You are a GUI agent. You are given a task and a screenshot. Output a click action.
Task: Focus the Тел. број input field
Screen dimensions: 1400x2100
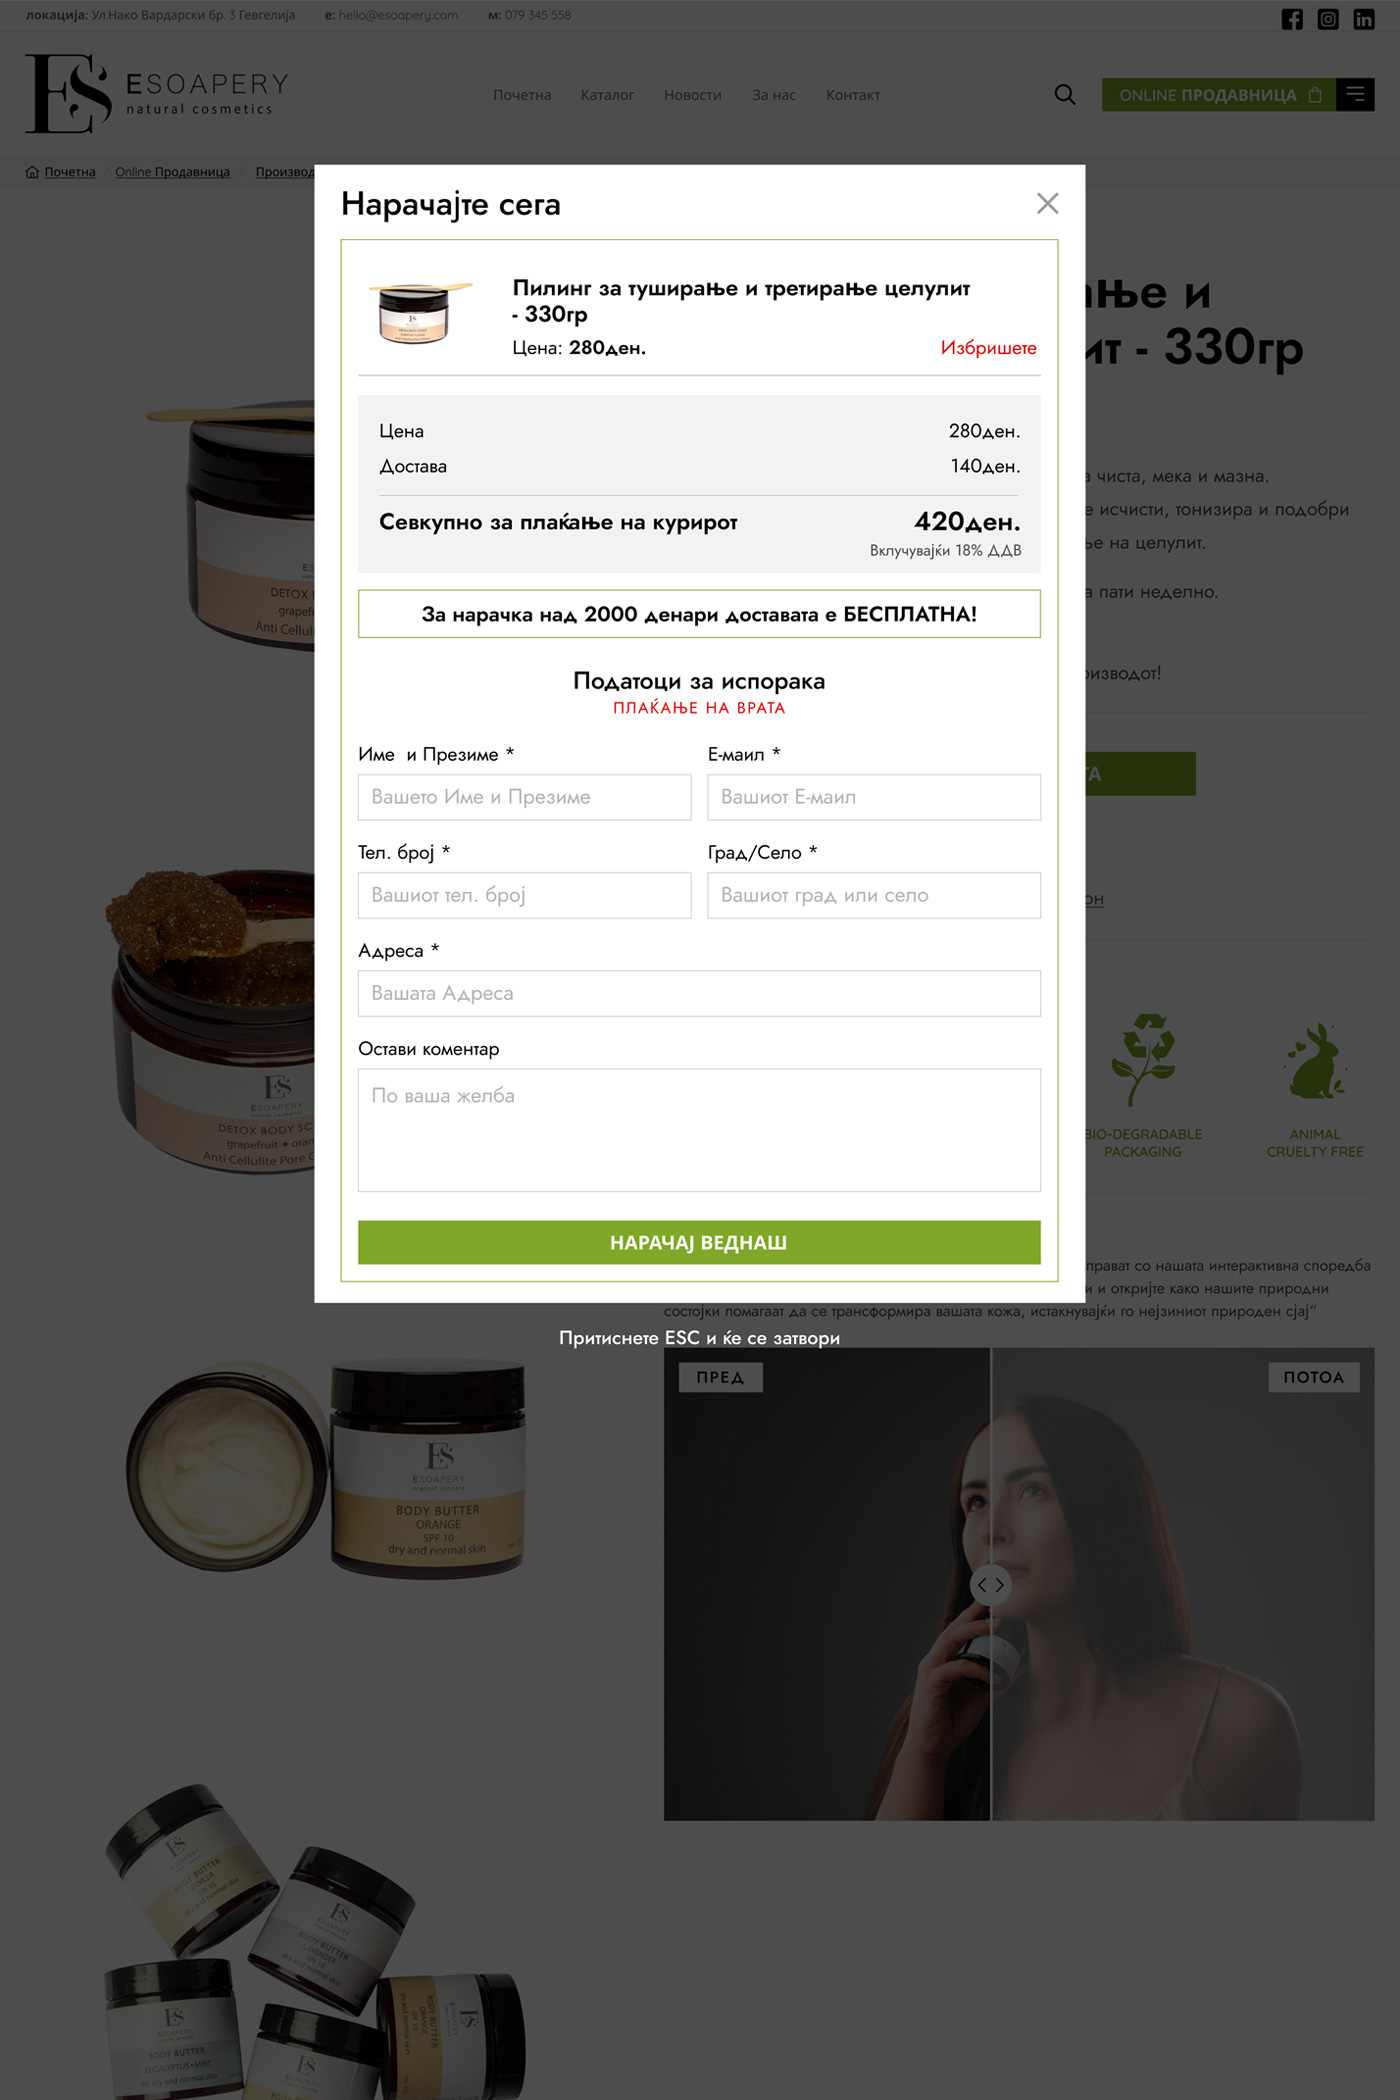tap(524, 895)
